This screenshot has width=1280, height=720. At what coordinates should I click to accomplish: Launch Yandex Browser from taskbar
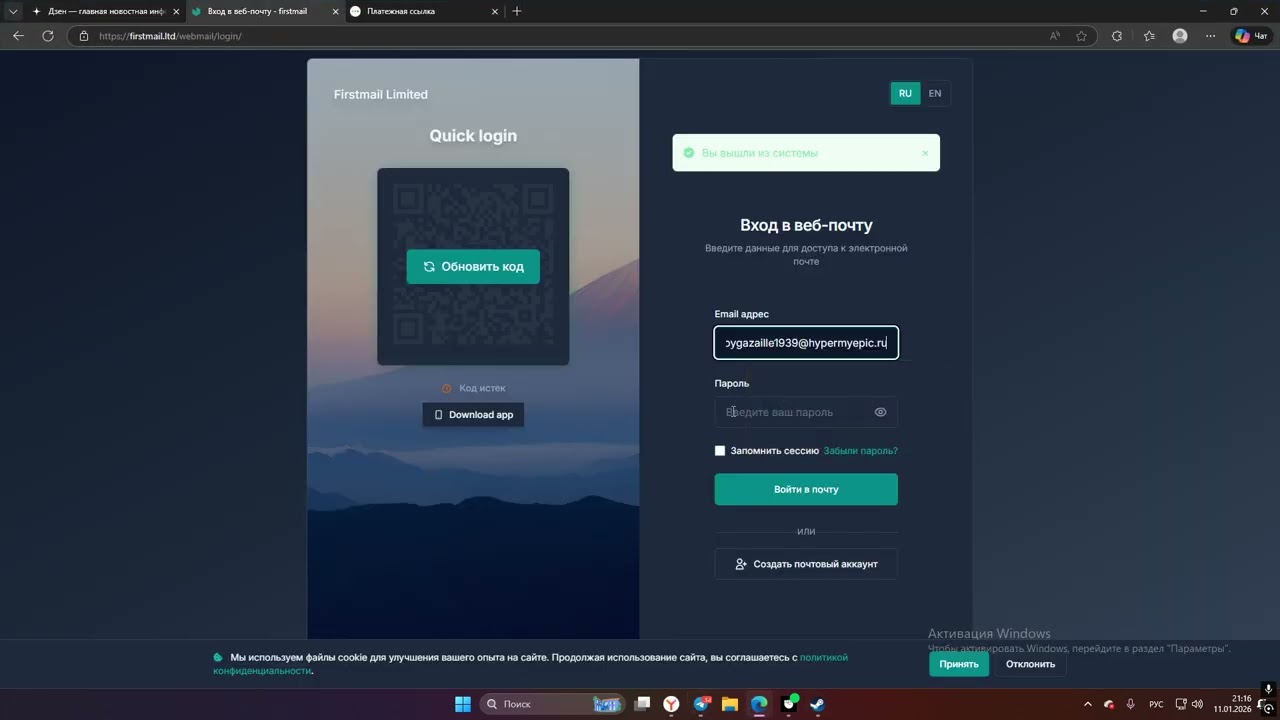(x=671, y=704)
